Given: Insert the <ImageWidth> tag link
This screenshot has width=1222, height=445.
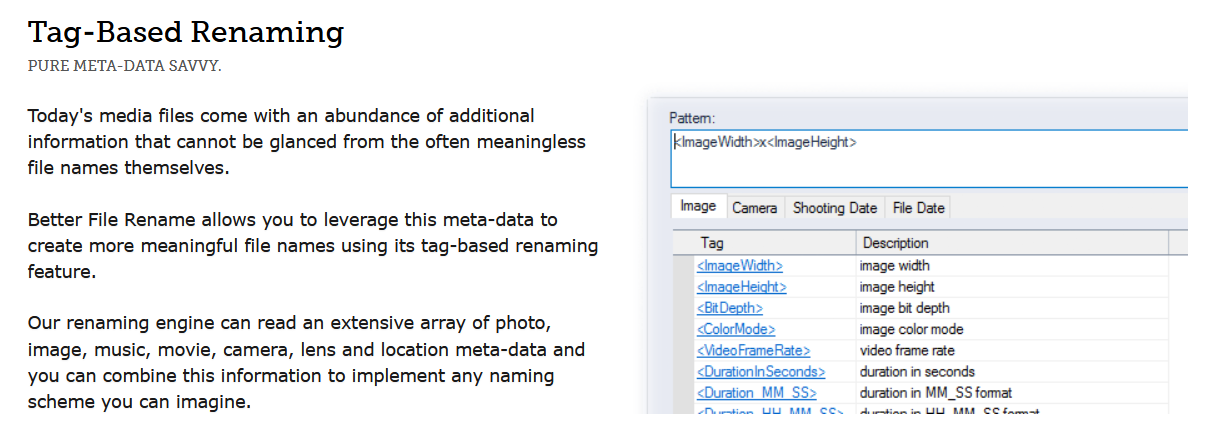Looking at the screenshot, I should click(740, 266).
